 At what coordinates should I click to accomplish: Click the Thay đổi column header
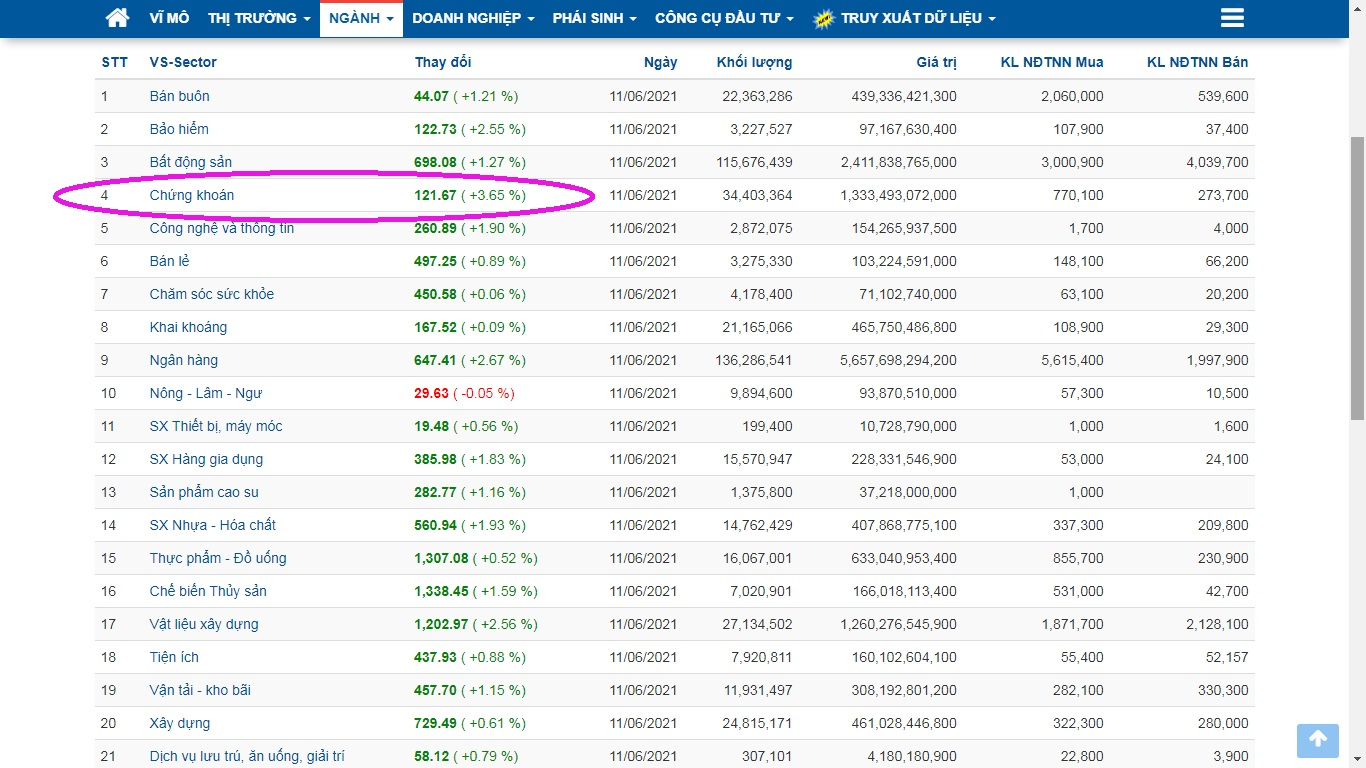click(443, 62)
